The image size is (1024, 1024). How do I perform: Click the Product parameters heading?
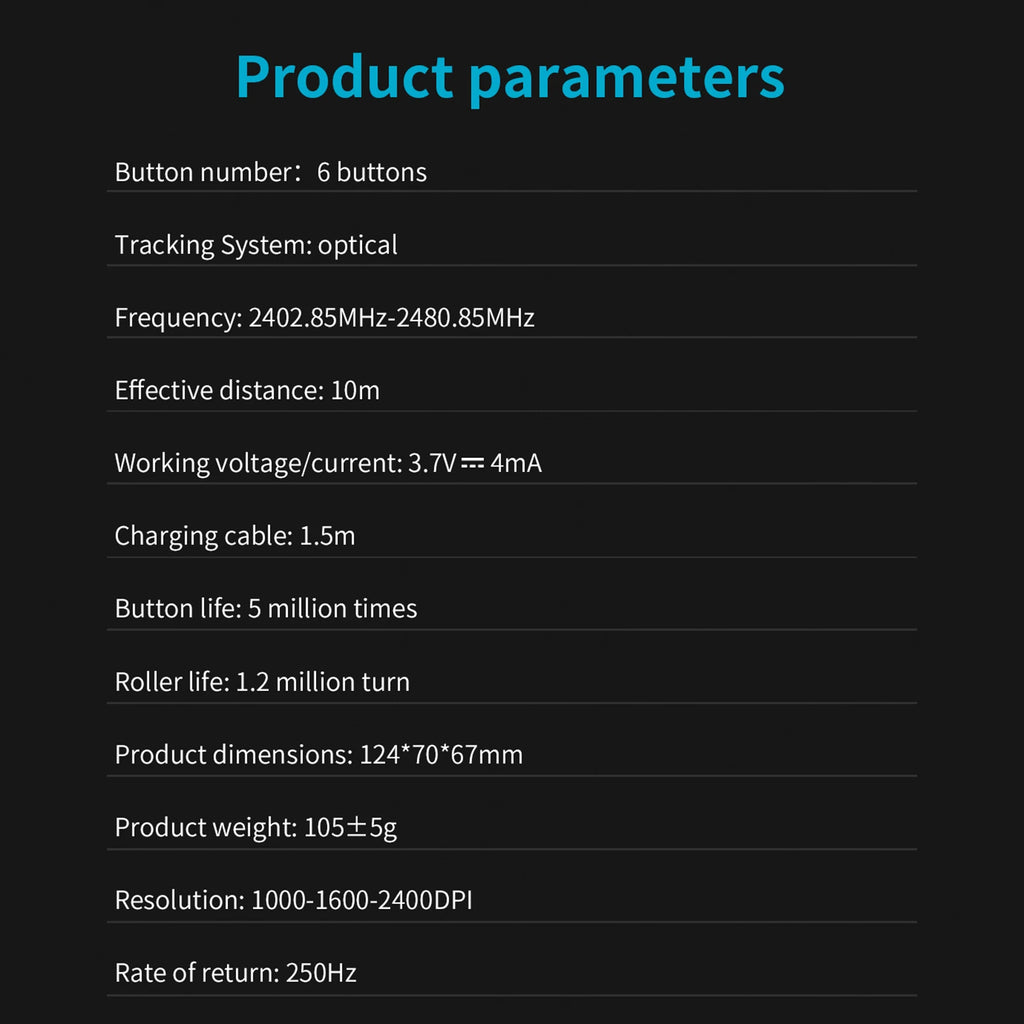pyautogui.click(x=510, y=78)
